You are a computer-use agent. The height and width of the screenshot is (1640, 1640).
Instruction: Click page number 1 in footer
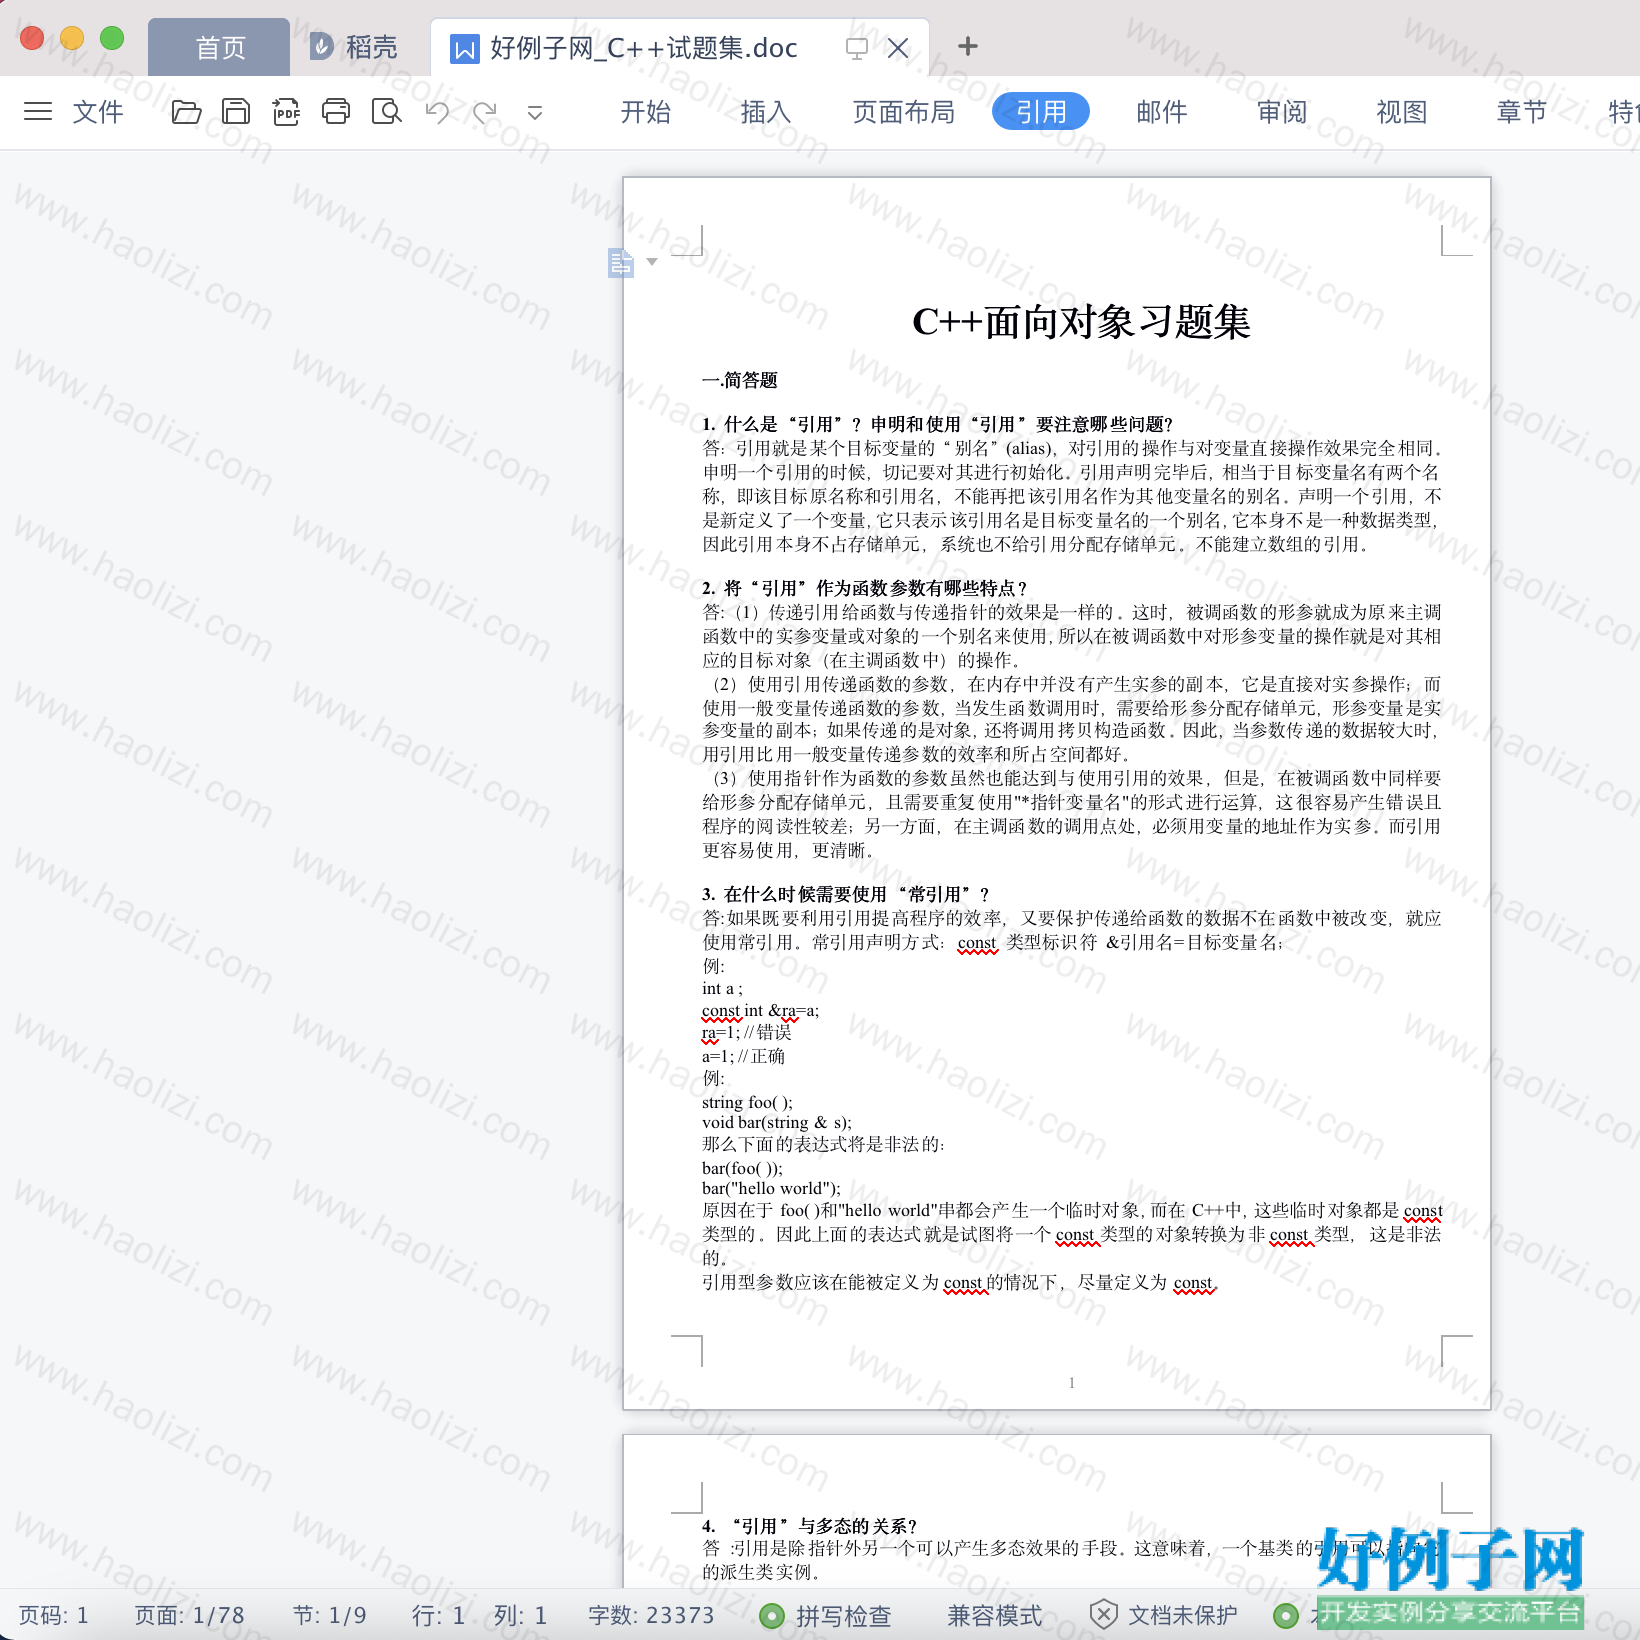point(1072,1383)
